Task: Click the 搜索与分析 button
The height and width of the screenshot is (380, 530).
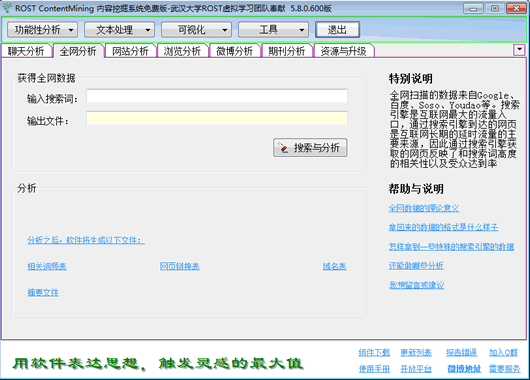Action: click(x=310, y=147)
